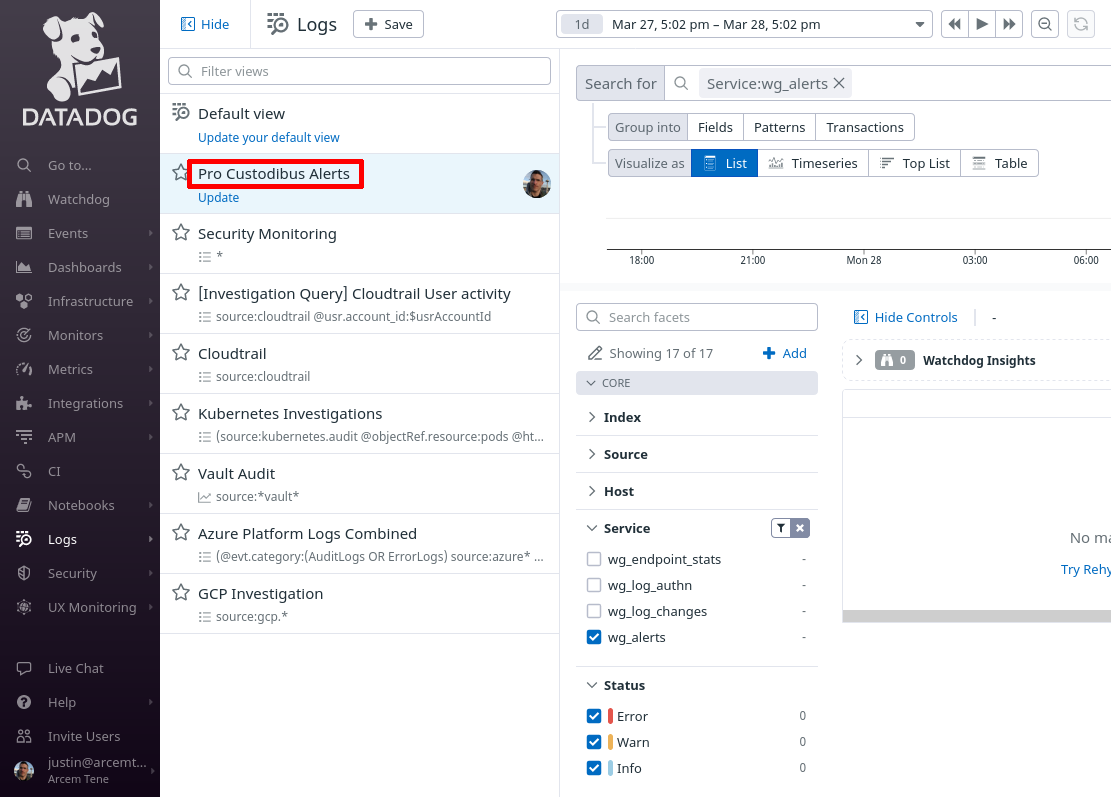The width and height of the screenshot is (1111, 797).
Task: Visualize as Timeseries
Action: point(813,163)
